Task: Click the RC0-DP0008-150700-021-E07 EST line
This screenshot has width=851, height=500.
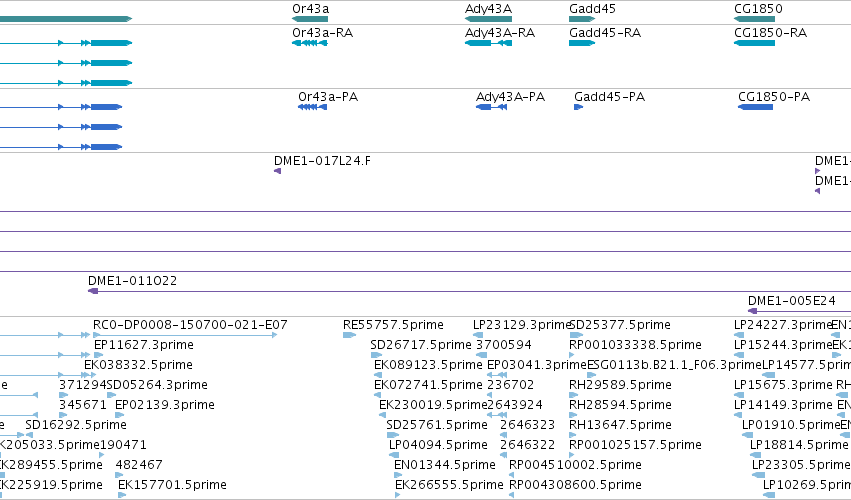Action: click(186, 335)
